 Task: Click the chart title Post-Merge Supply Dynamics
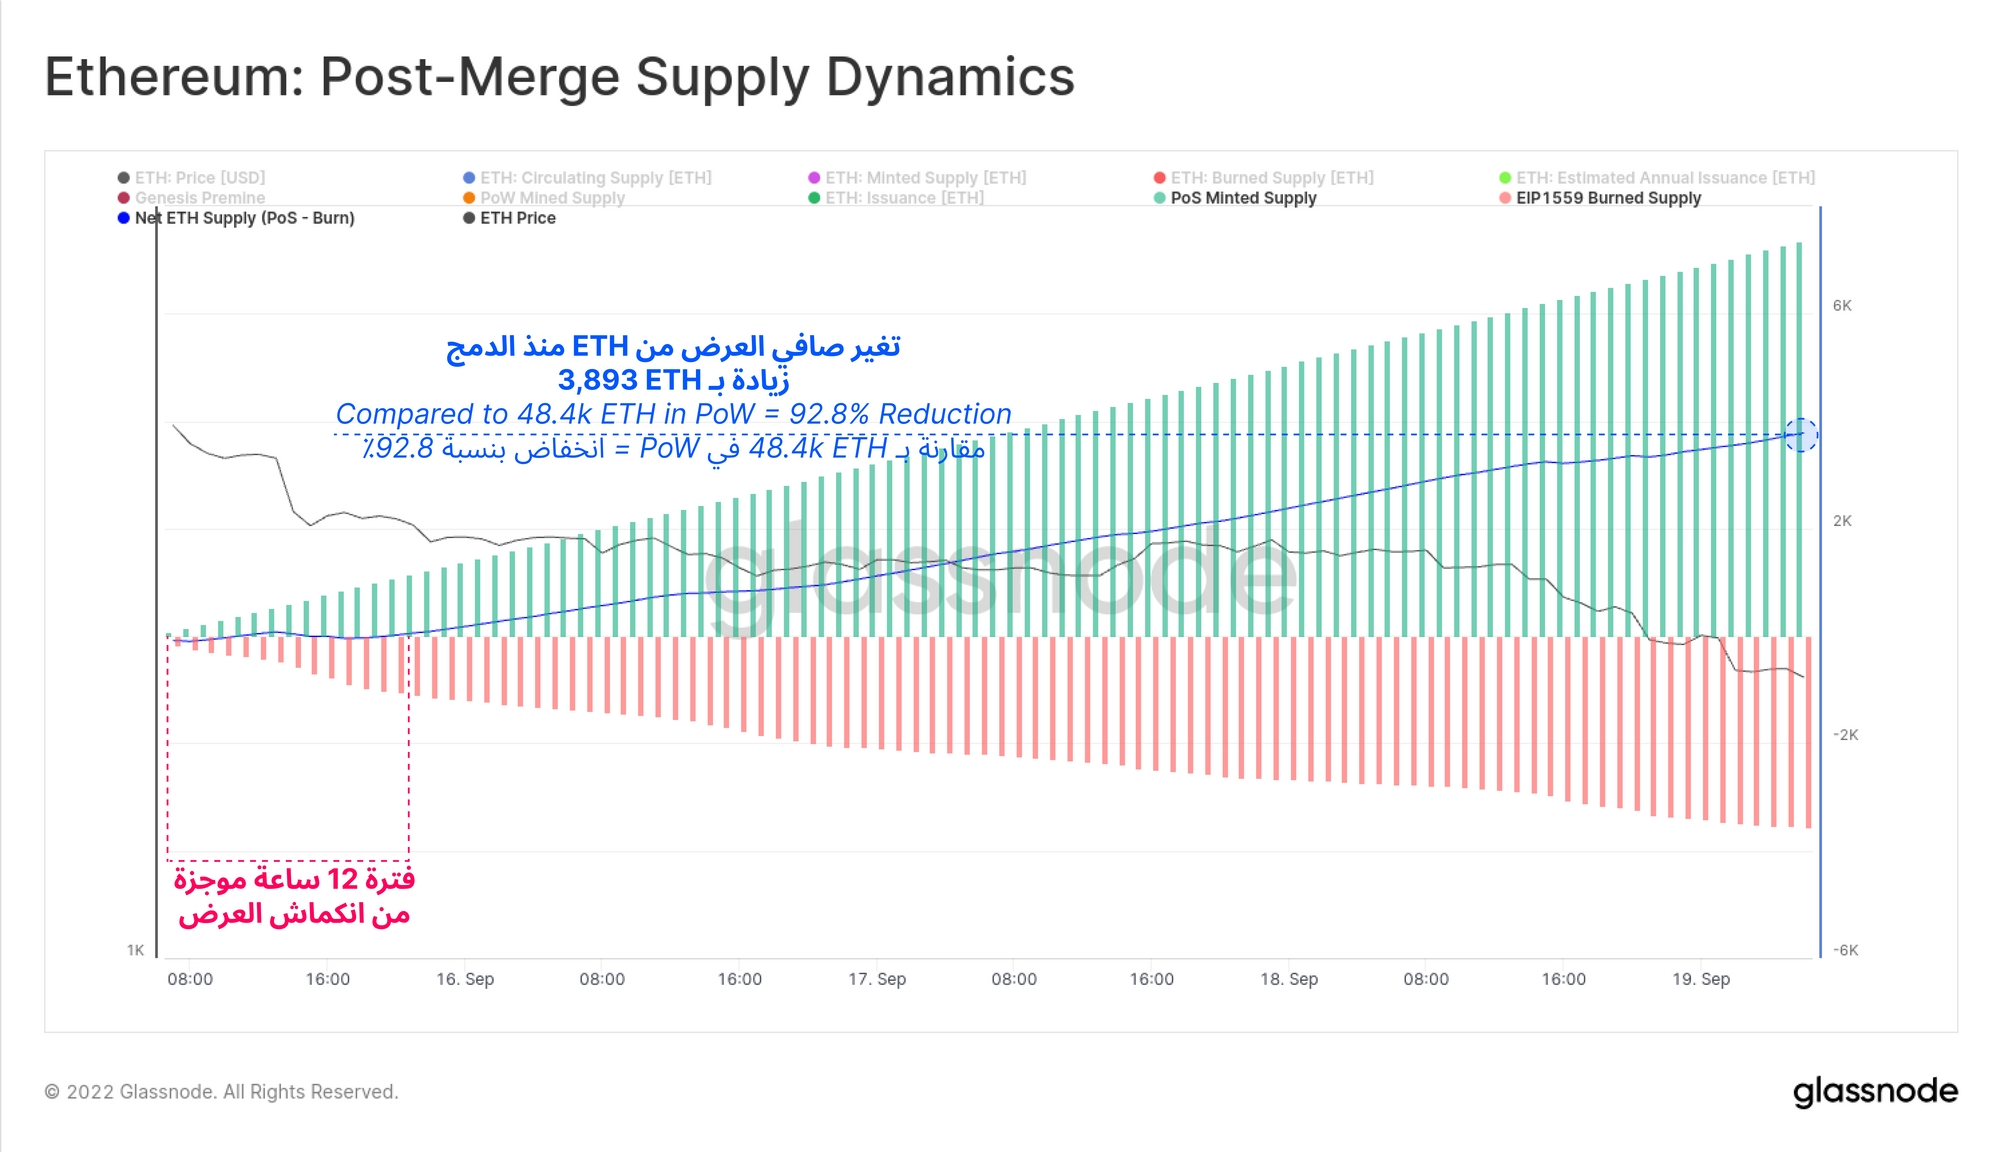[559, 77]
